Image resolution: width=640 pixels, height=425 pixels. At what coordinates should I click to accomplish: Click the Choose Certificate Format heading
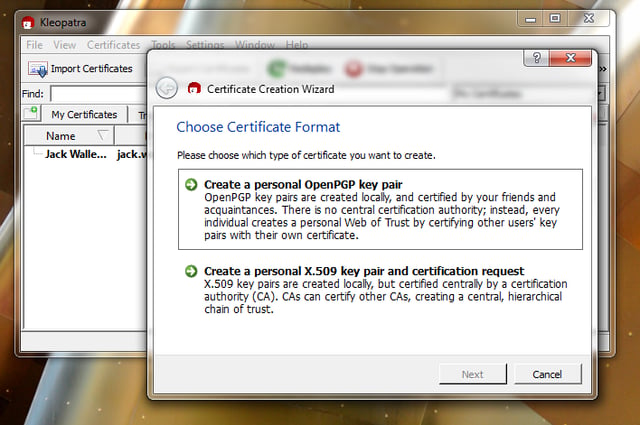258,127
